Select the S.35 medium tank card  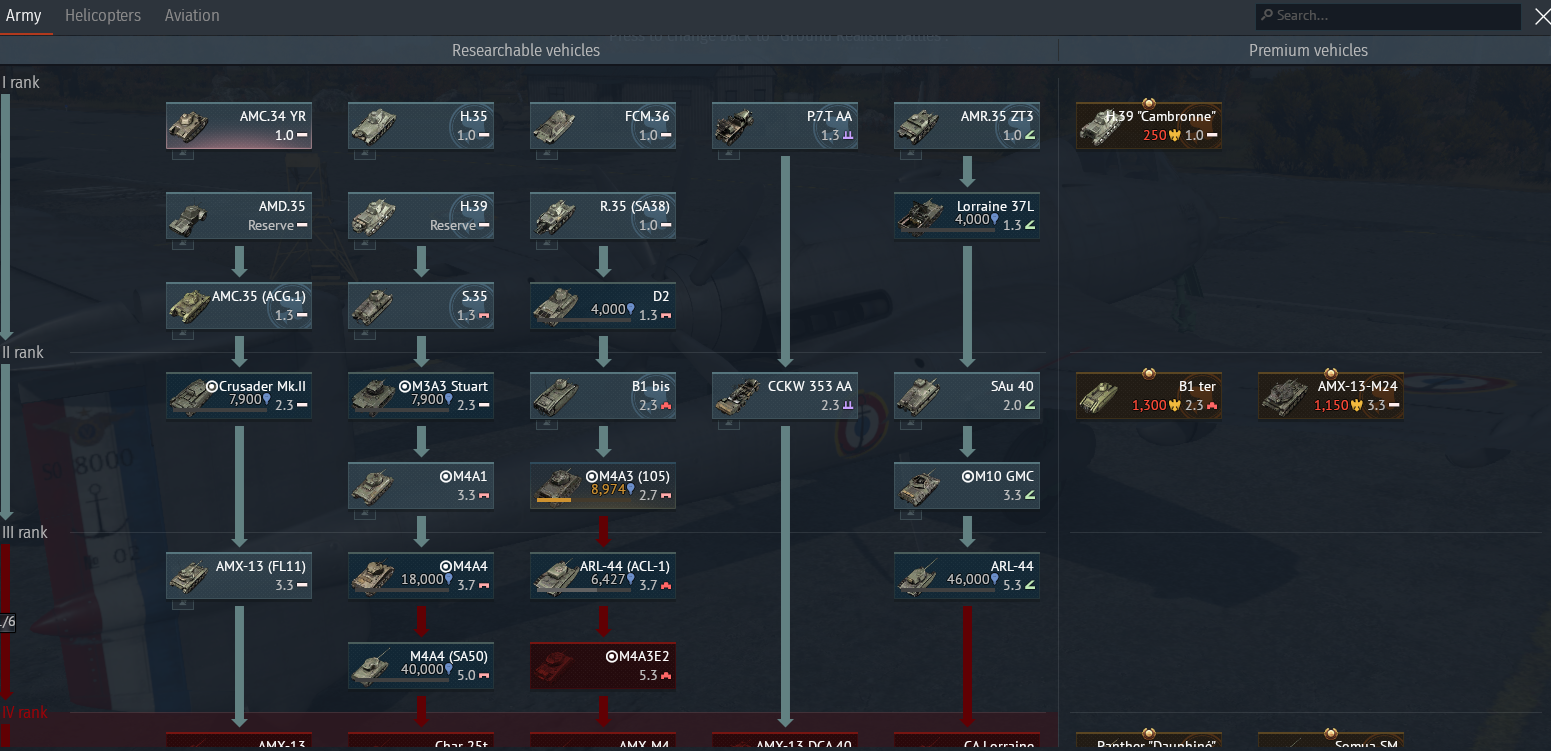click(421, 306)
